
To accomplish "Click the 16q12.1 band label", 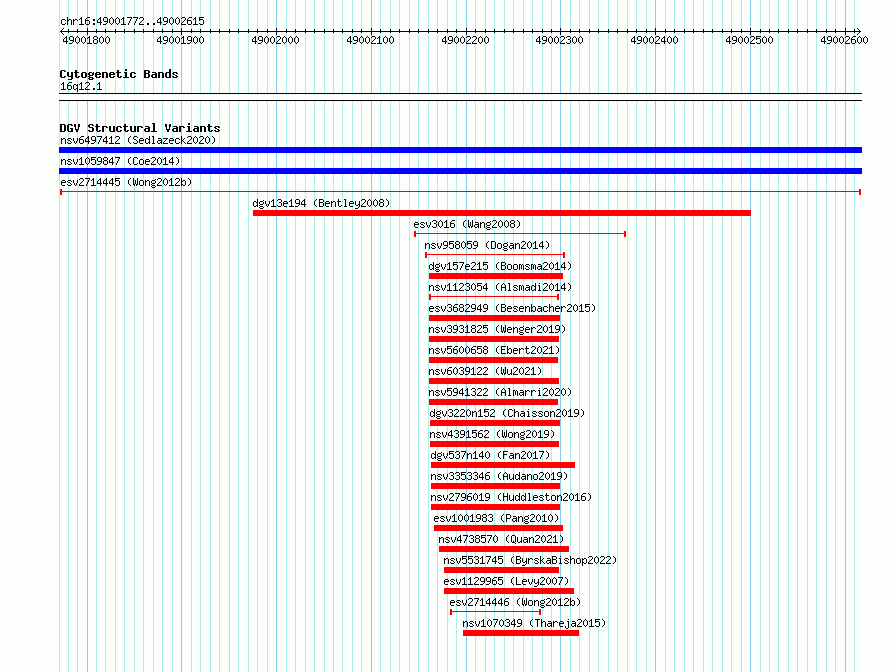I will pos(81,86).
